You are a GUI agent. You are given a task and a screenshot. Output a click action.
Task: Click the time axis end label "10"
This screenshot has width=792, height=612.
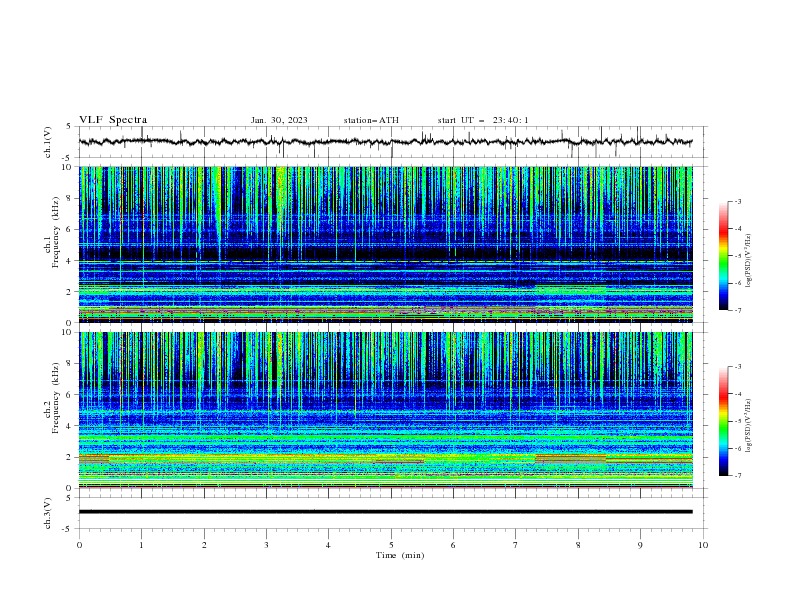click(703, 545)
